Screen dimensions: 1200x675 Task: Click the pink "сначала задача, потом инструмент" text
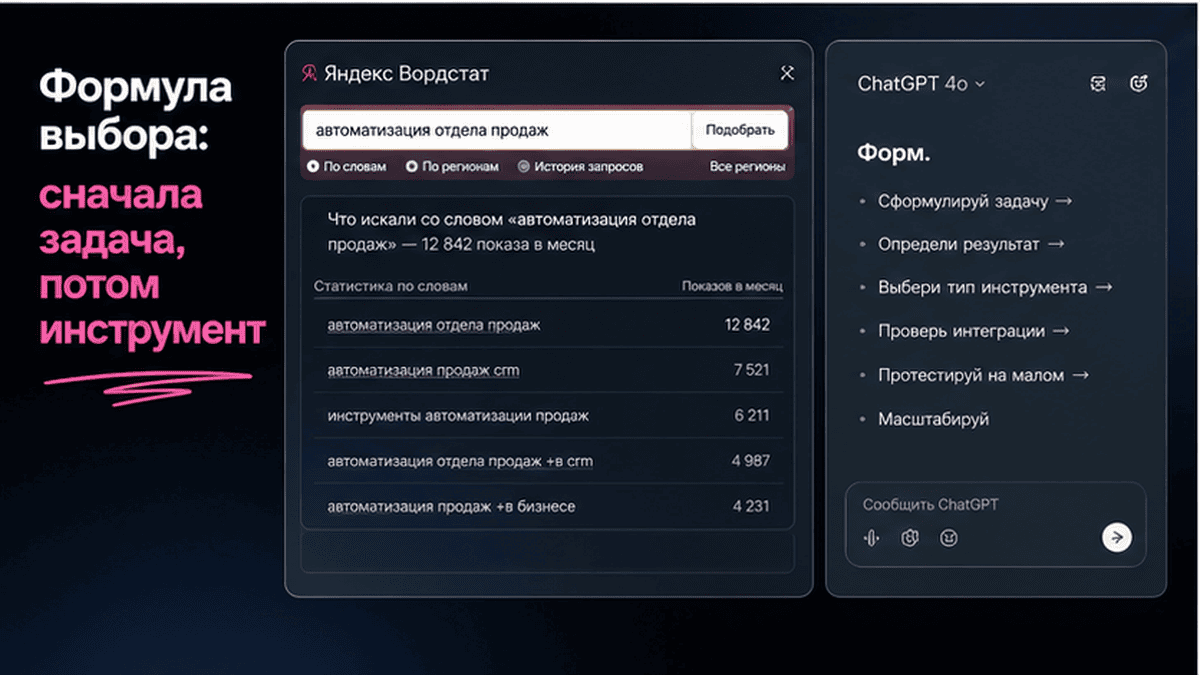152,262
